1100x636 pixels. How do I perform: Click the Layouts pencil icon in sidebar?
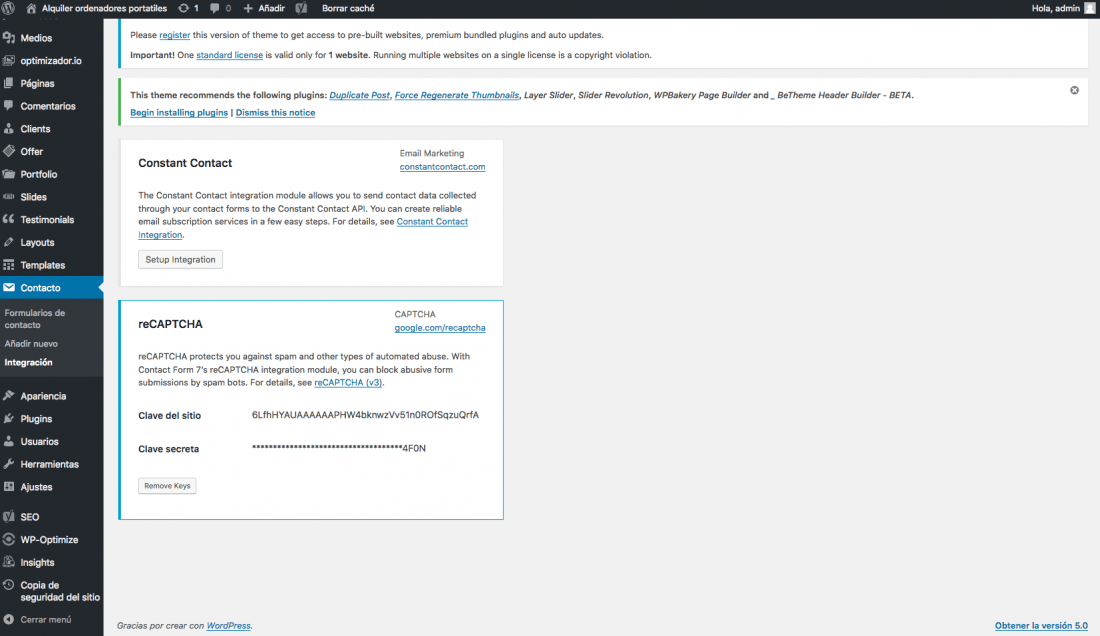[9, 242]
